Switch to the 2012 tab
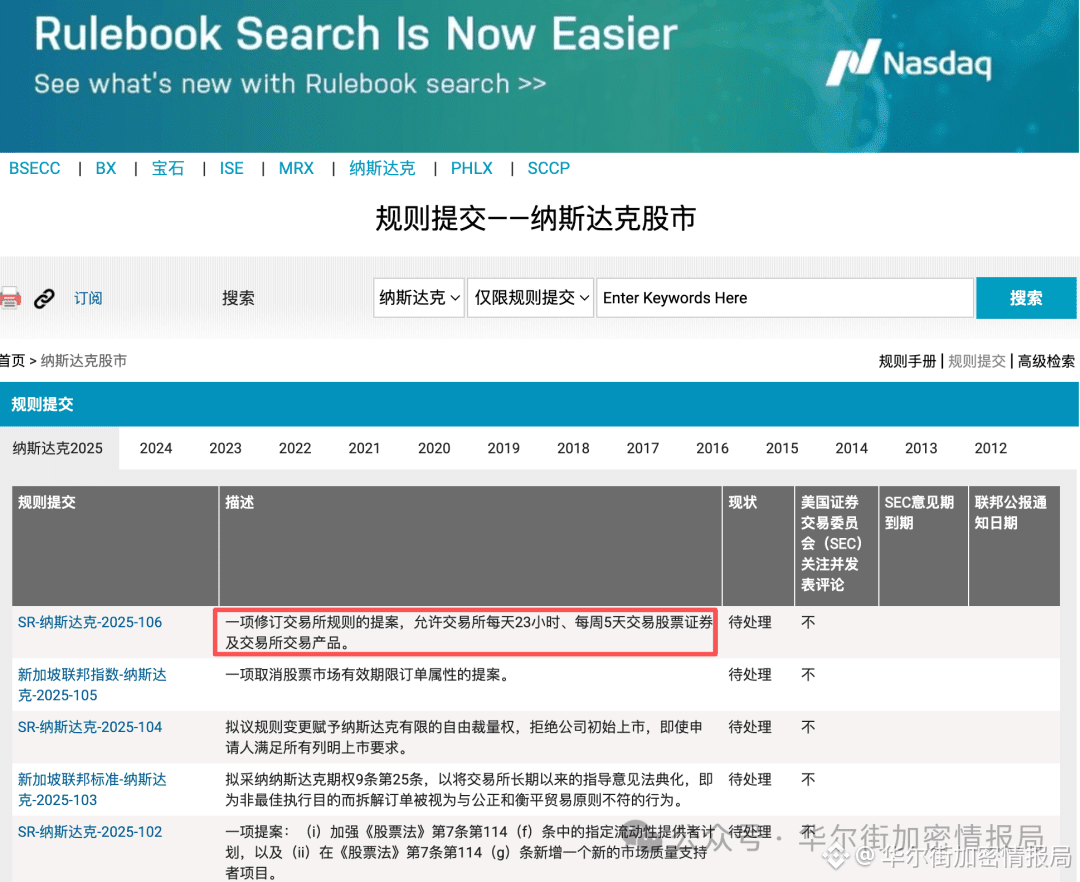The width and height of the screenshot is (1080, 882). pos(990,448)
